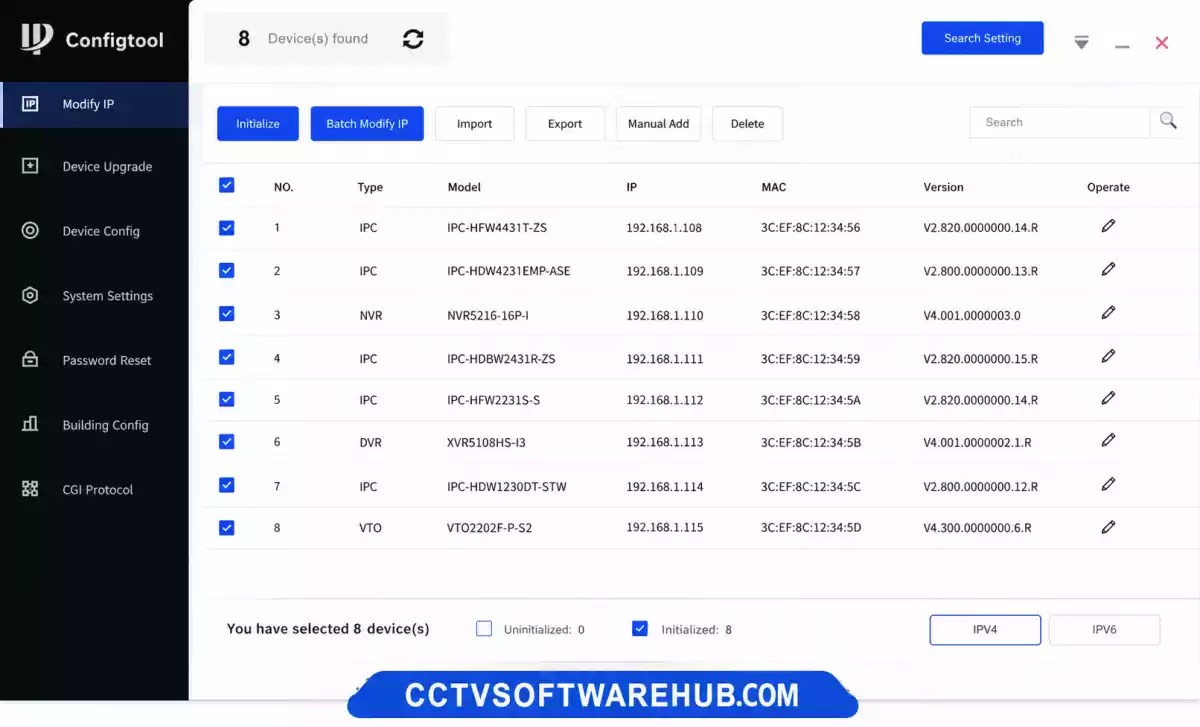Uncheck device row 2 checkbox
This screenshot has height=727, width=1200.
pyautogui.click(x=226, y=270)
